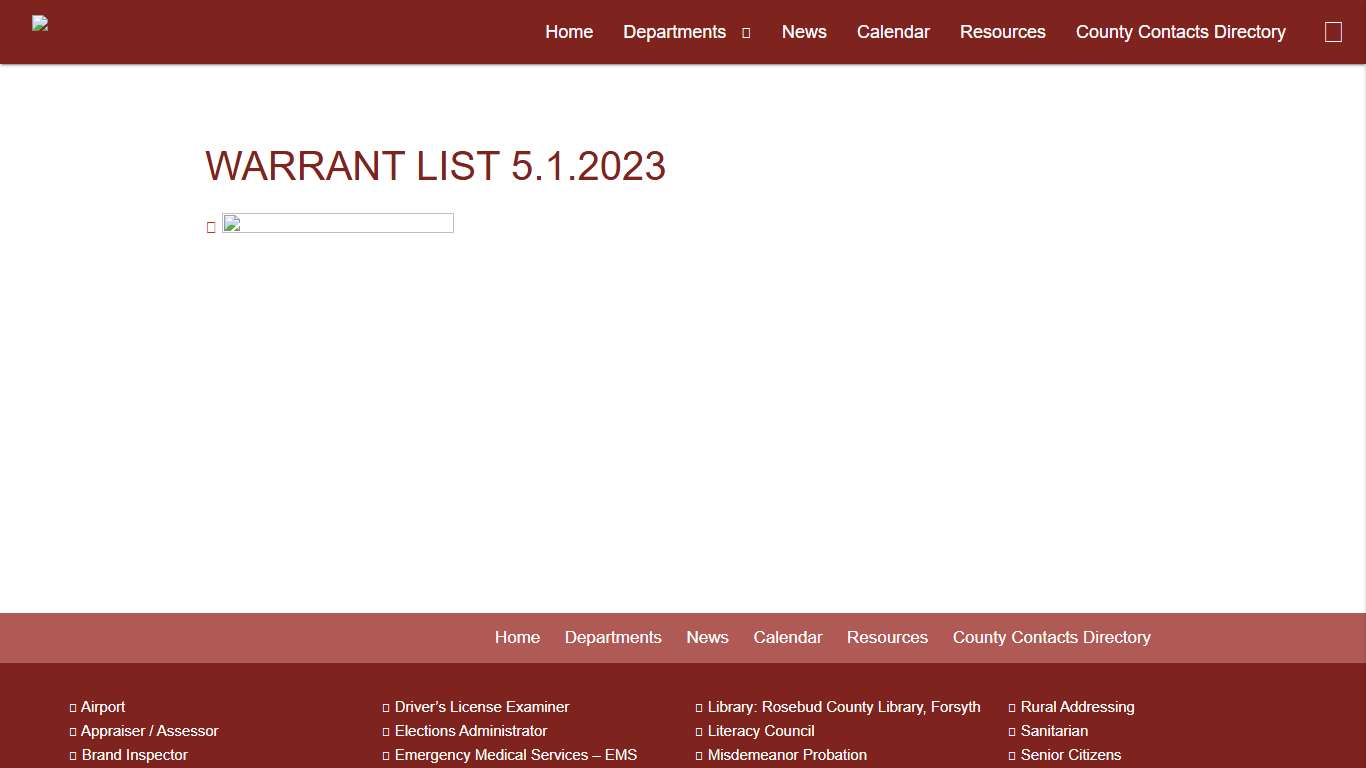Screen dimensions: 1366x768
Task: Open the Airport department link
Action: (x=103, y=707)
